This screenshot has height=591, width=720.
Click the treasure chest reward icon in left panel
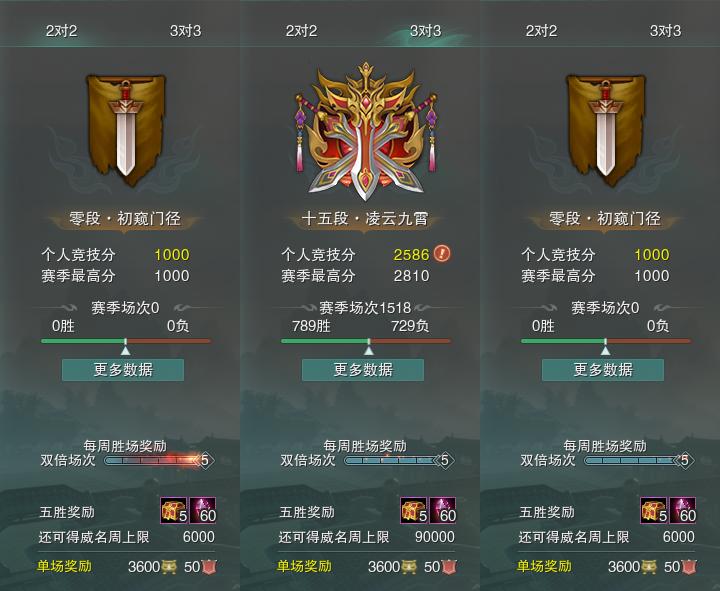(174, 510)
